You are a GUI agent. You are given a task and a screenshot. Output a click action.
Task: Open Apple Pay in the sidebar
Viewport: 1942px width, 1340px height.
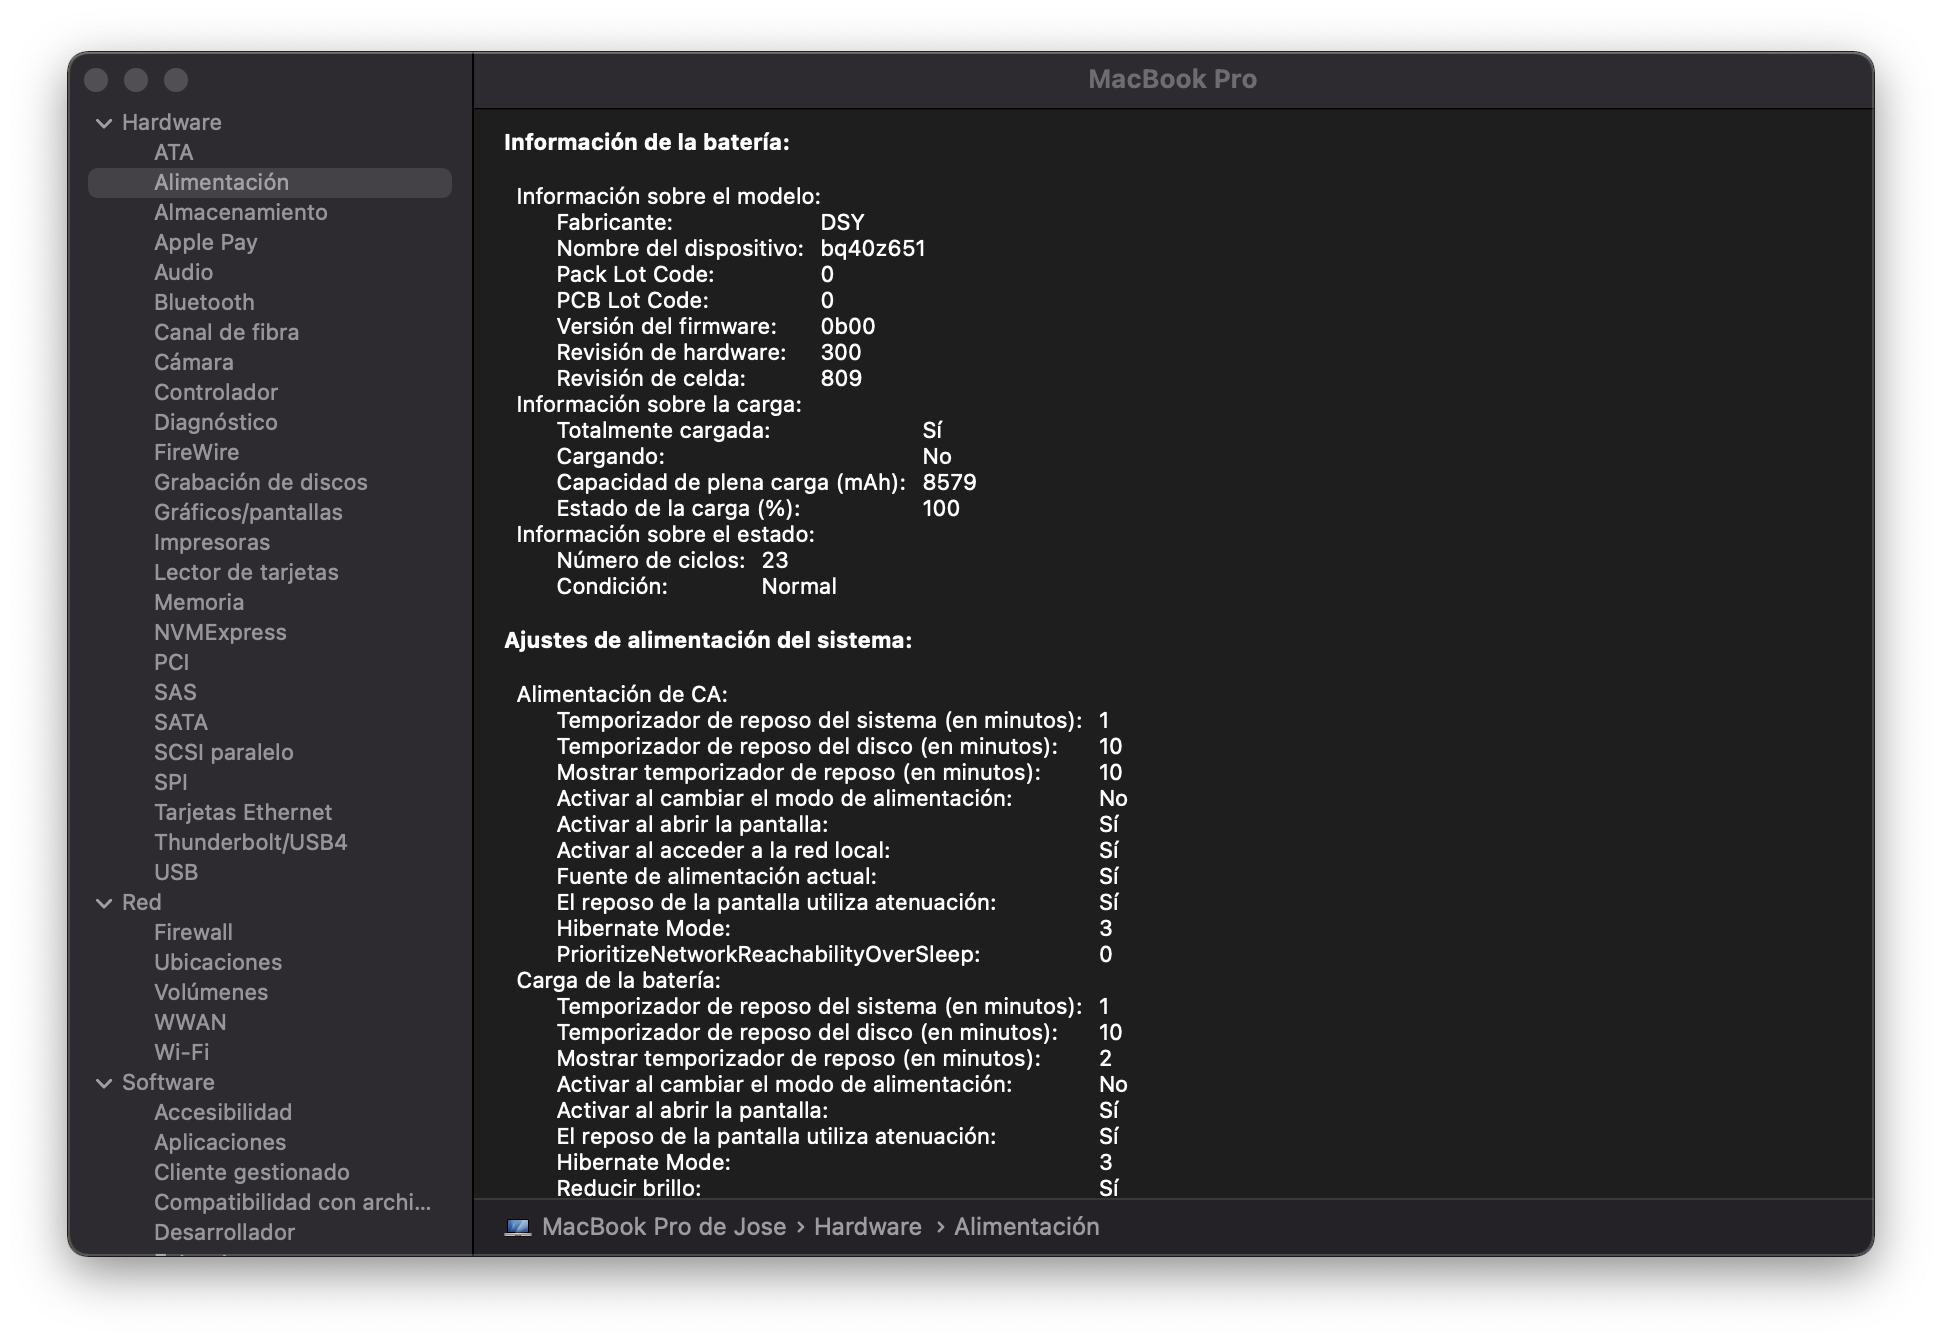[x=205, y=242]
